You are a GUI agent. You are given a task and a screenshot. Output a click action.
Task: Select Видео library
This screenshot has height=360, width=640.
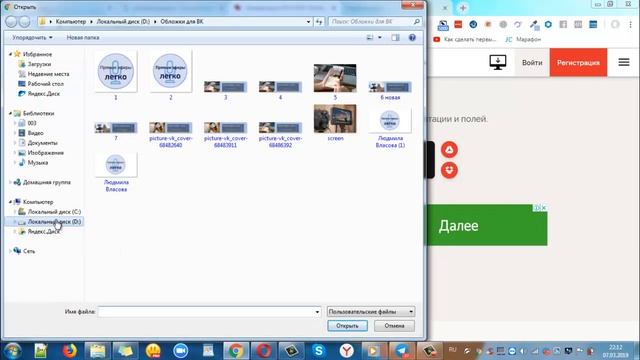[35, 133]
